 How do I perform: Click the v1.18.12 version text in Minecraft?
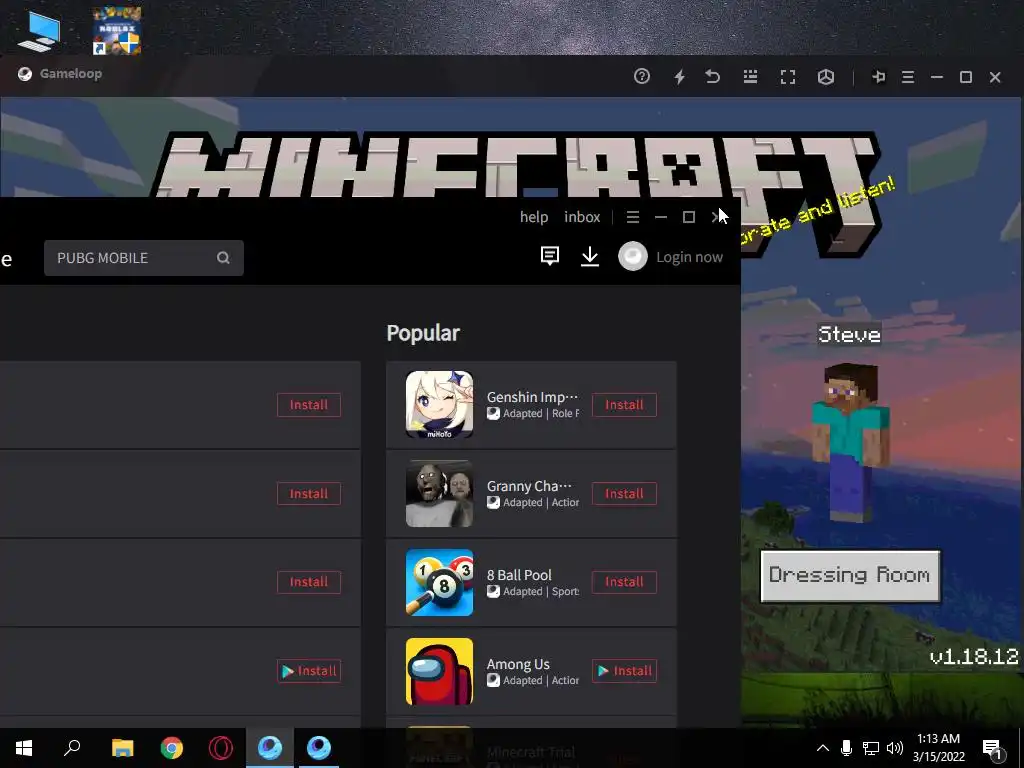pyautogui.click(x=974, y=656)
